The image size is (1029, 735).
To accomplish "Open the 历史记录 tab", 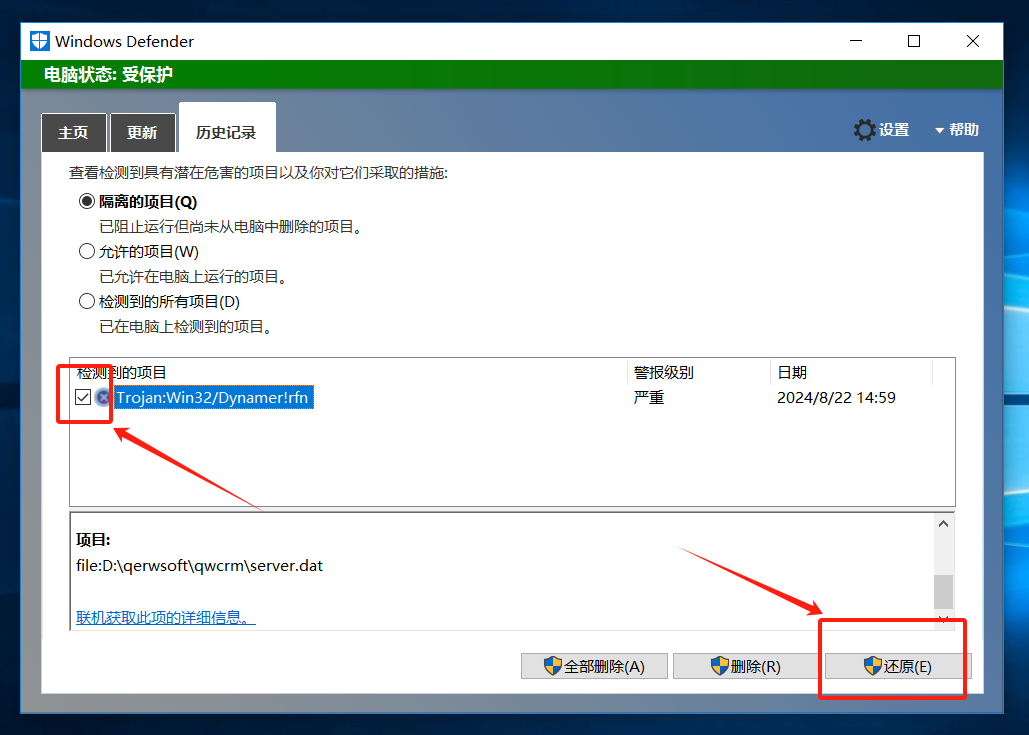I will 226,128.
